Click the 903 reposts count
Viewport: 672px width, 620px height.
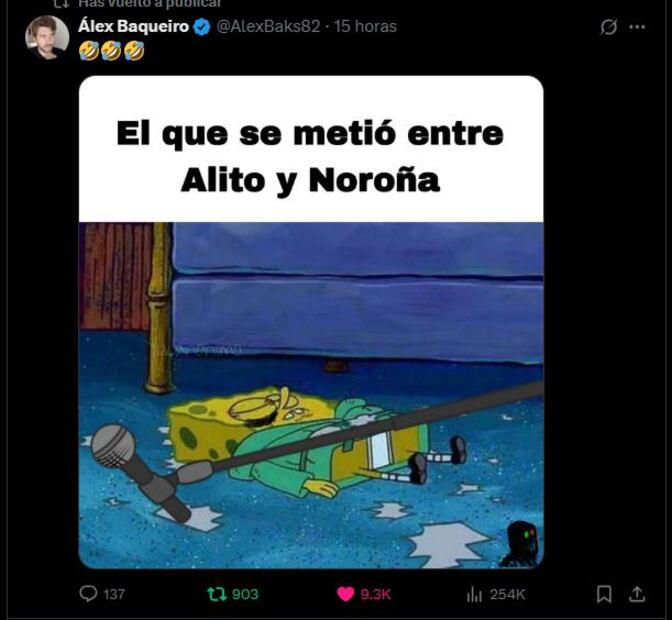point(245,595)
